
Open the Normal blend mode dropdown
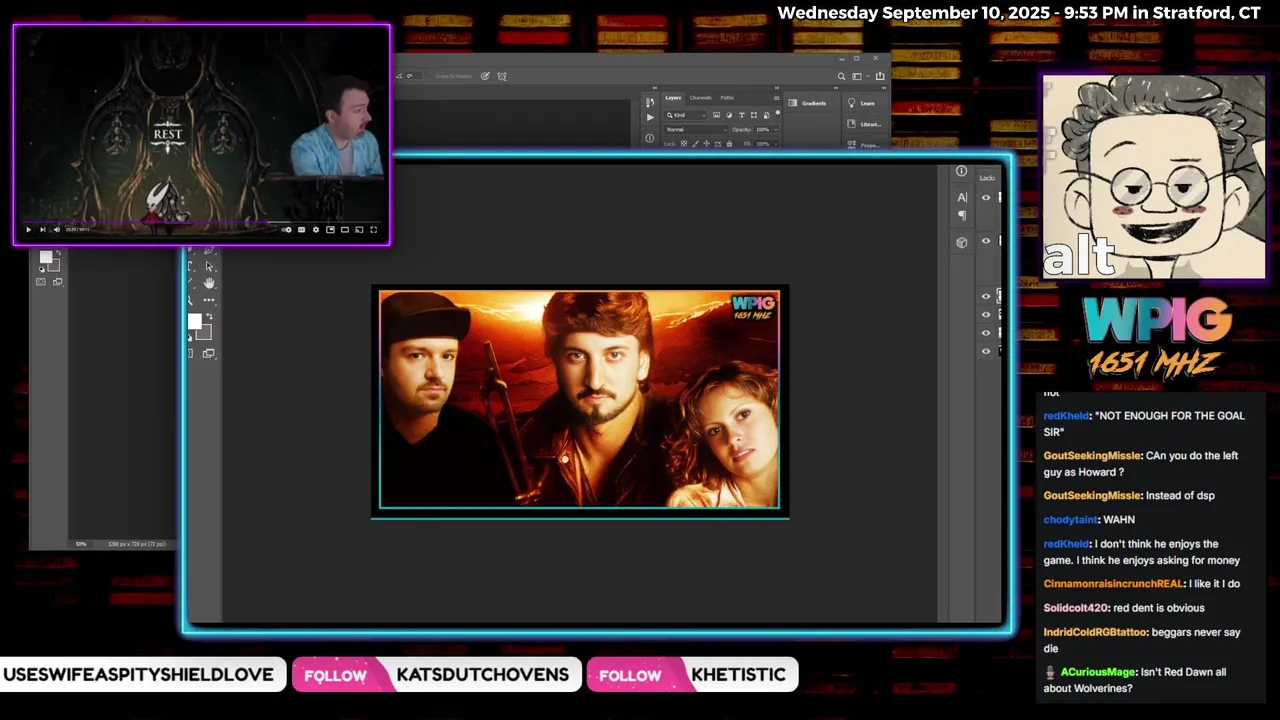pos(697,129)
